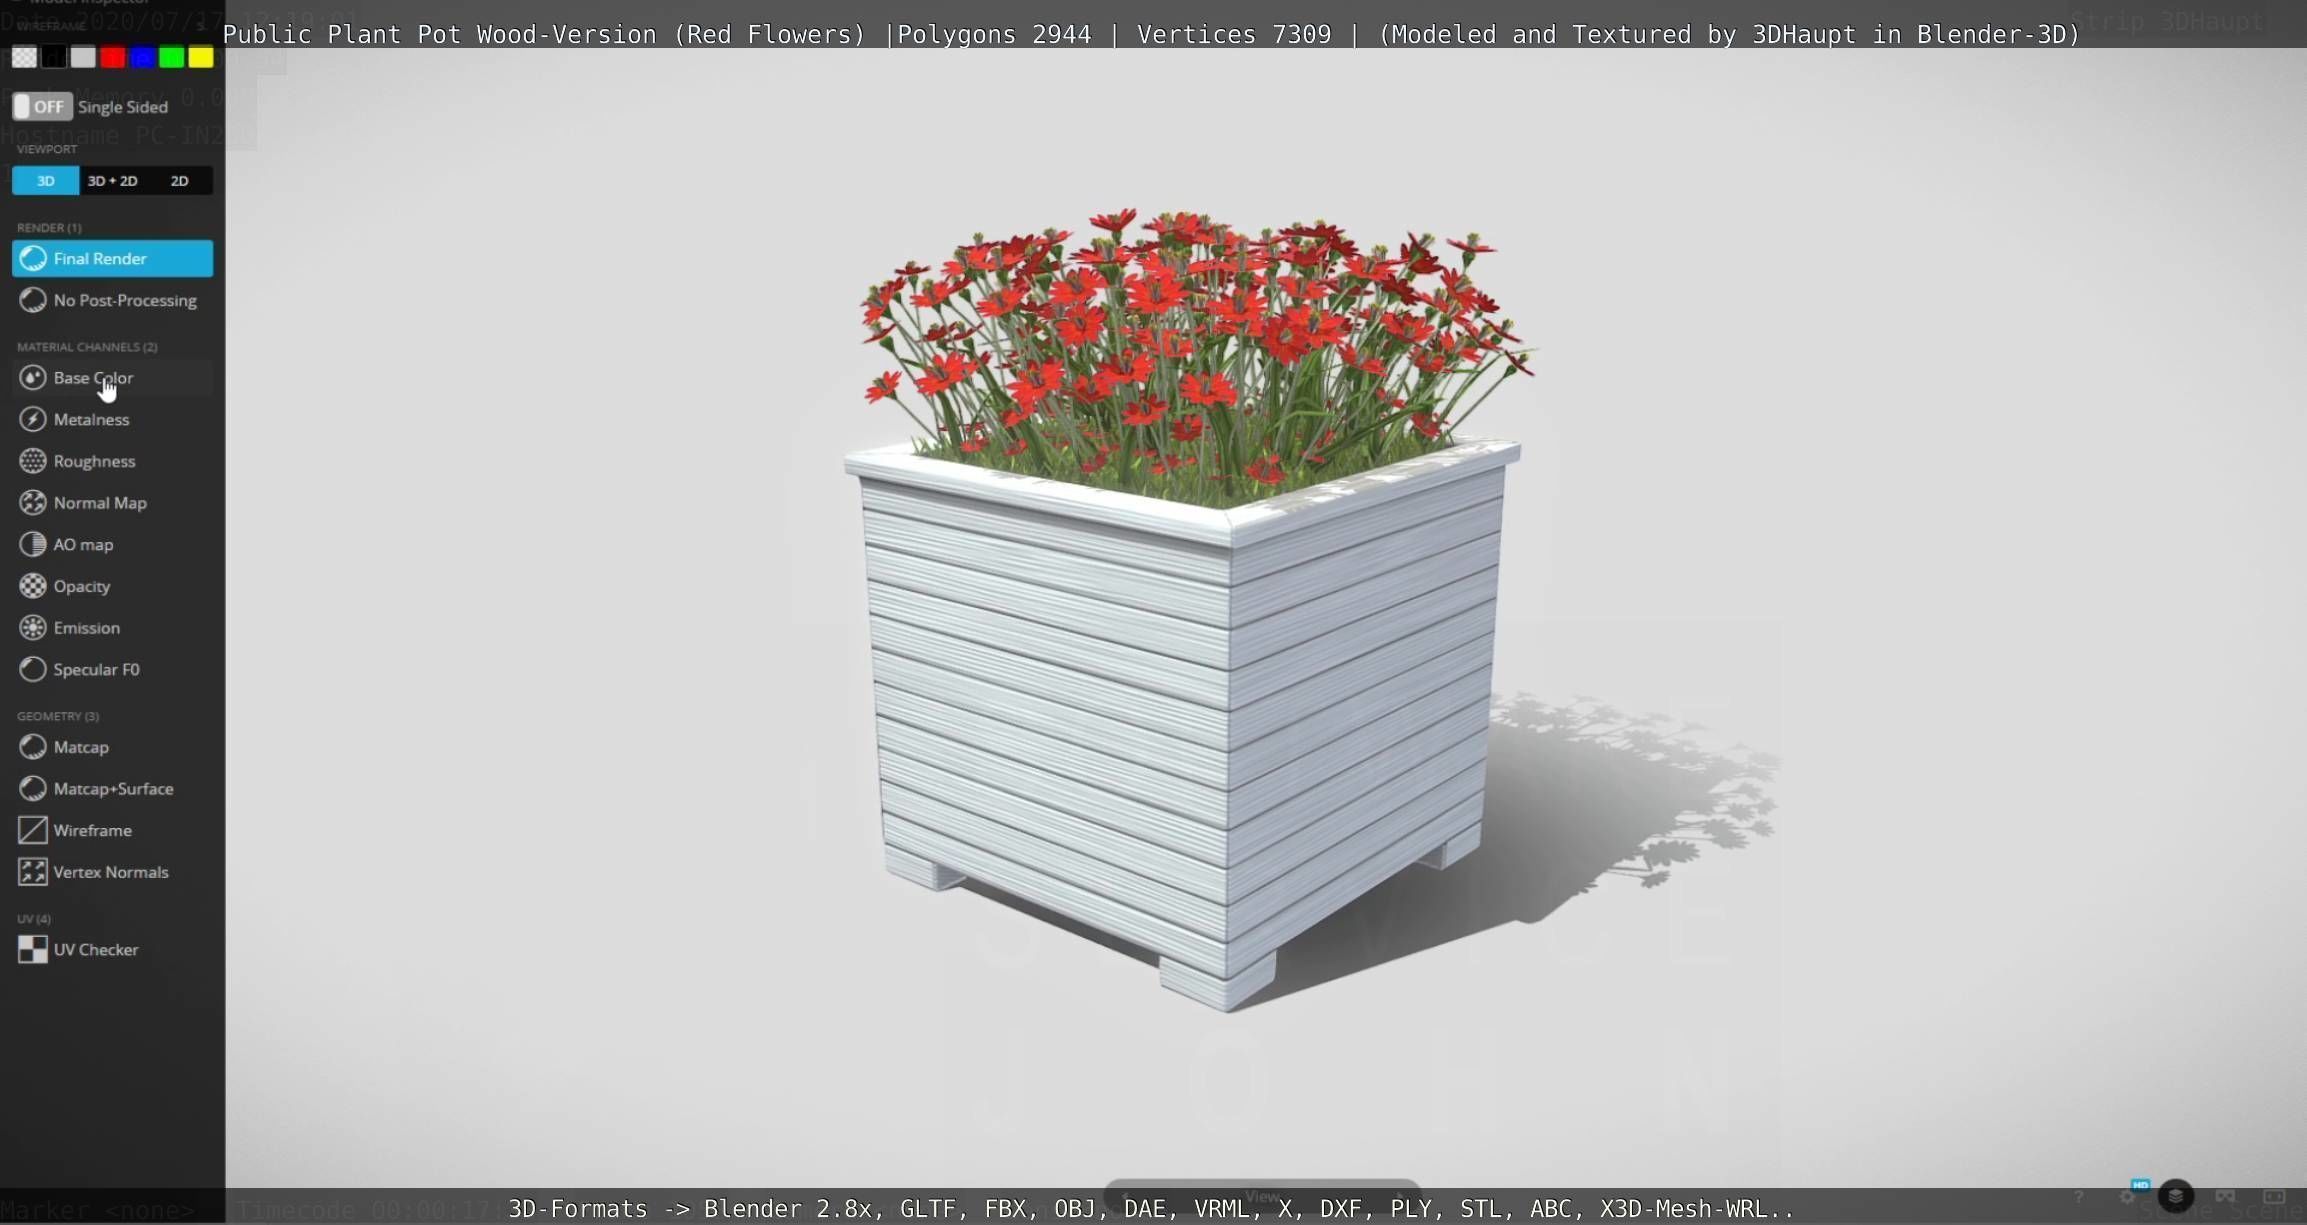Show the Metalness channel
Viewport: 2307px width, 1225px height.
point(112,420)
